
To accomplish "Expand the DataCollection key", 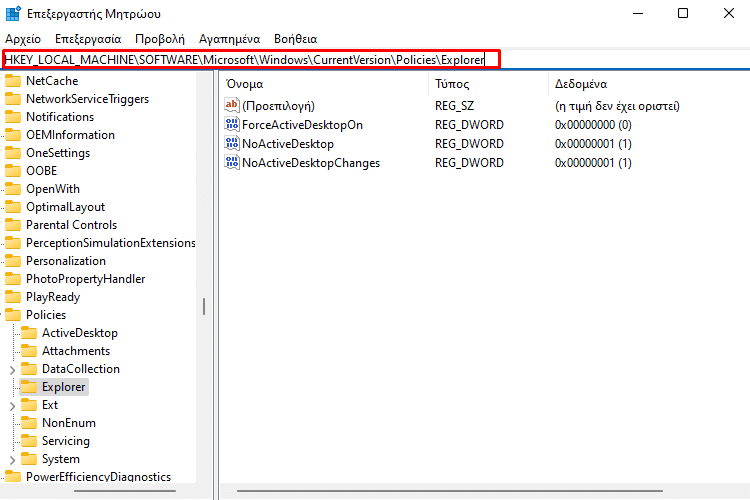I will tap(12, 370).
